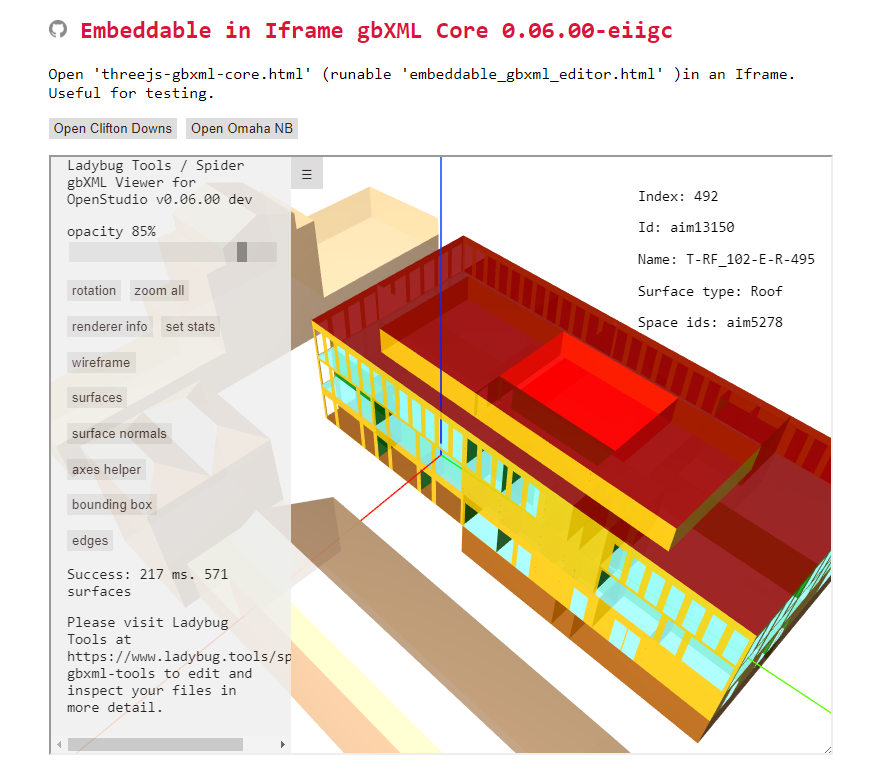Toggle edges rendering

[89, 540]
